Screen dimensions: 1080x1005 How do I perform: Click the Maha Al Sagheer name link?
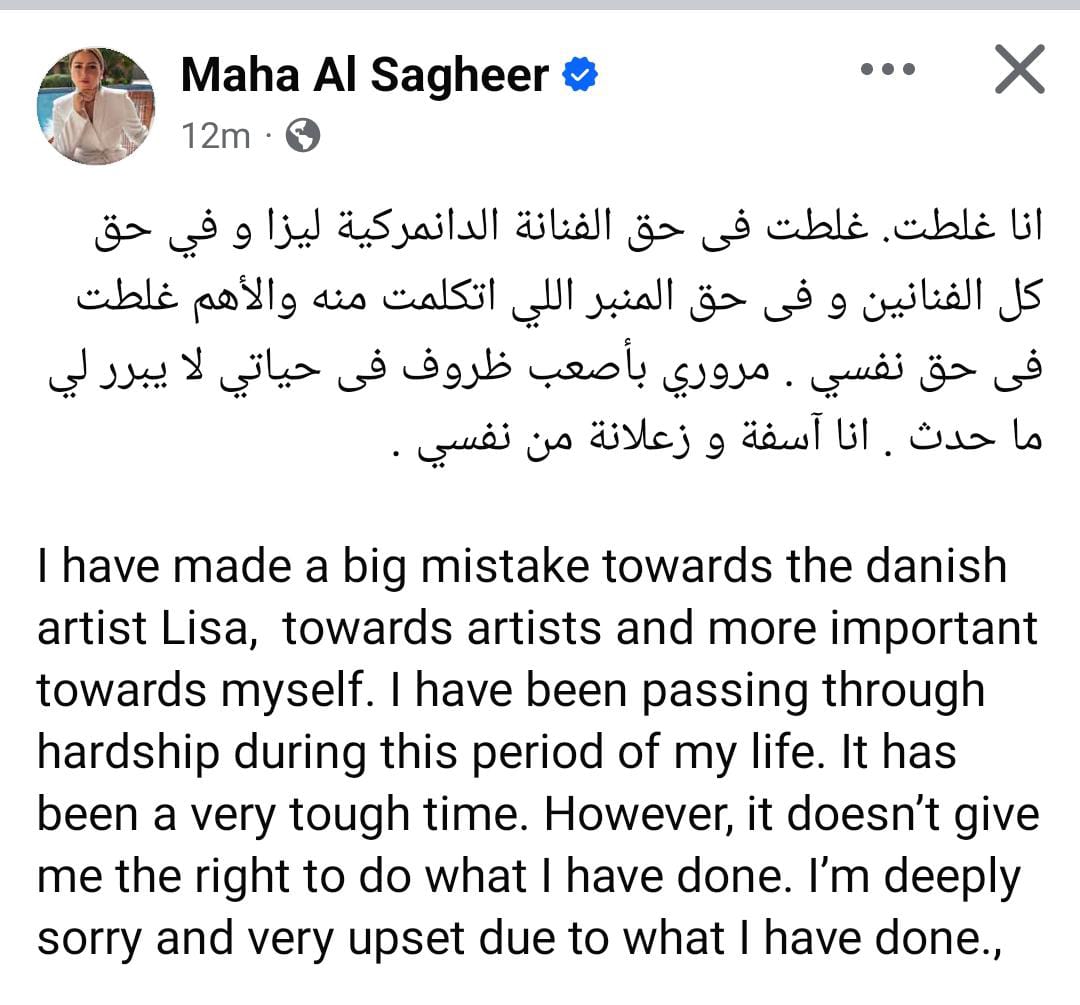coord(365,74)
